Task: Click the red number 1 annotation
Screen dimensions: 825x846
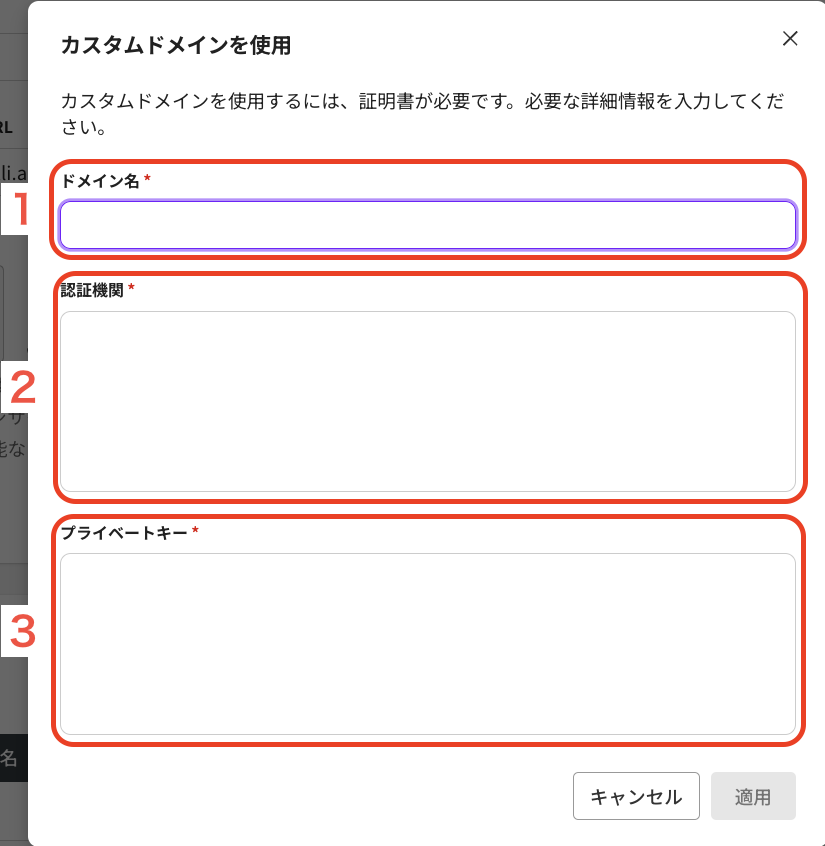Action: (20, 209)
